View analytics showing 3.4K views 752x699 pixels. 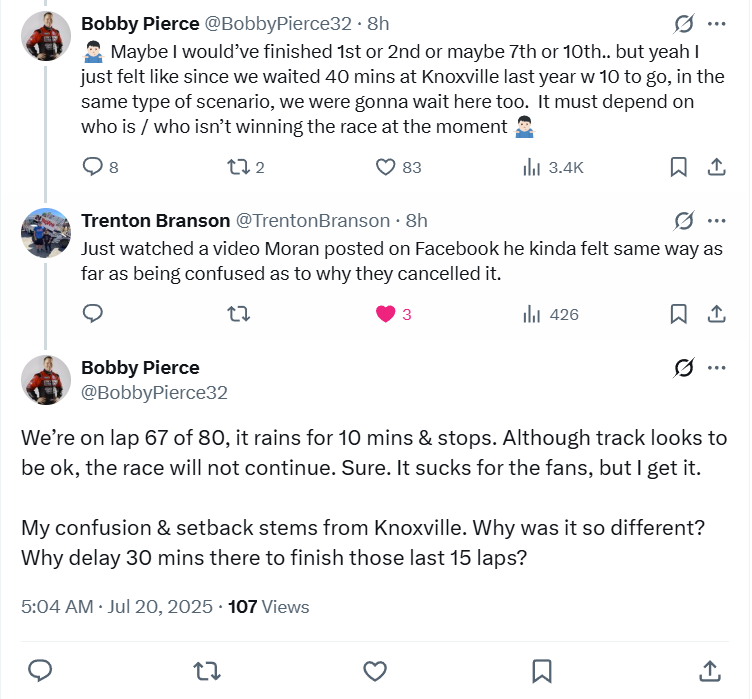pos(532,168)
